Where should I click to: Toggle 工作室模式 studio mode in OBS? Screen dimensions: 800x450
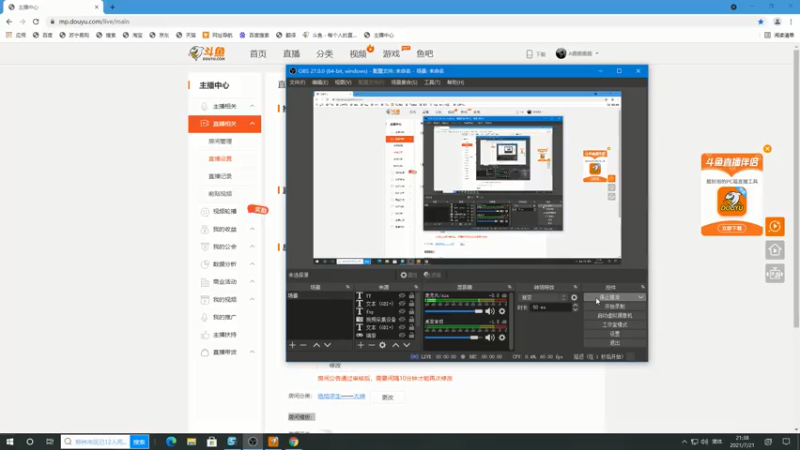[614, 324]
